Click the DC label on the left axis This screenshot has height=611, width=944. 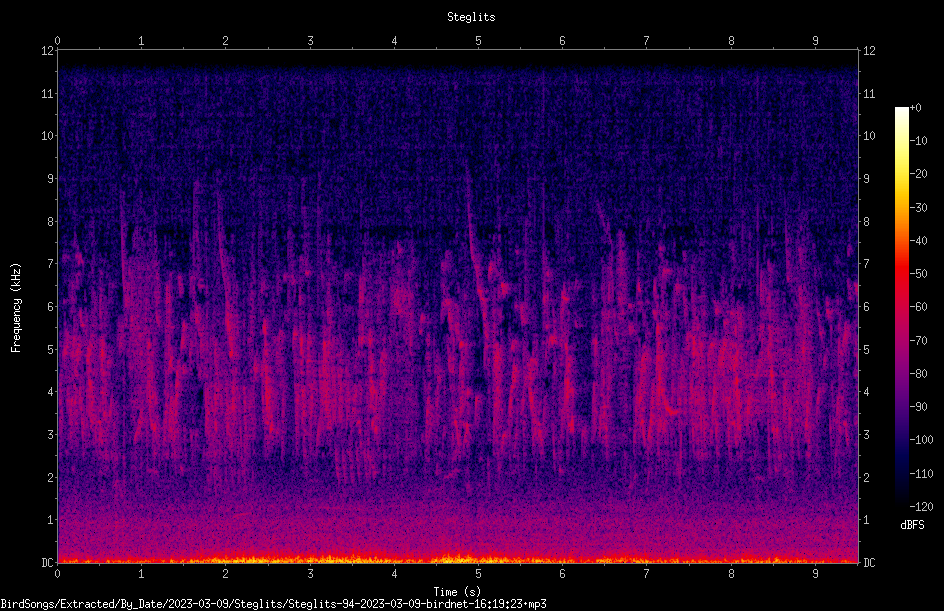(x=48, y=562)
